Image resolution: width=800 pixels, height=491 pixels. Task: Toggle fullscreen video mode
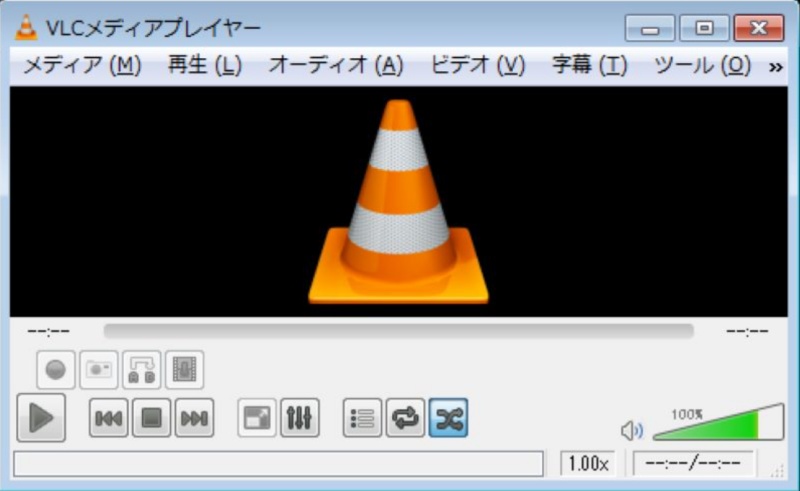pos(257,418)
